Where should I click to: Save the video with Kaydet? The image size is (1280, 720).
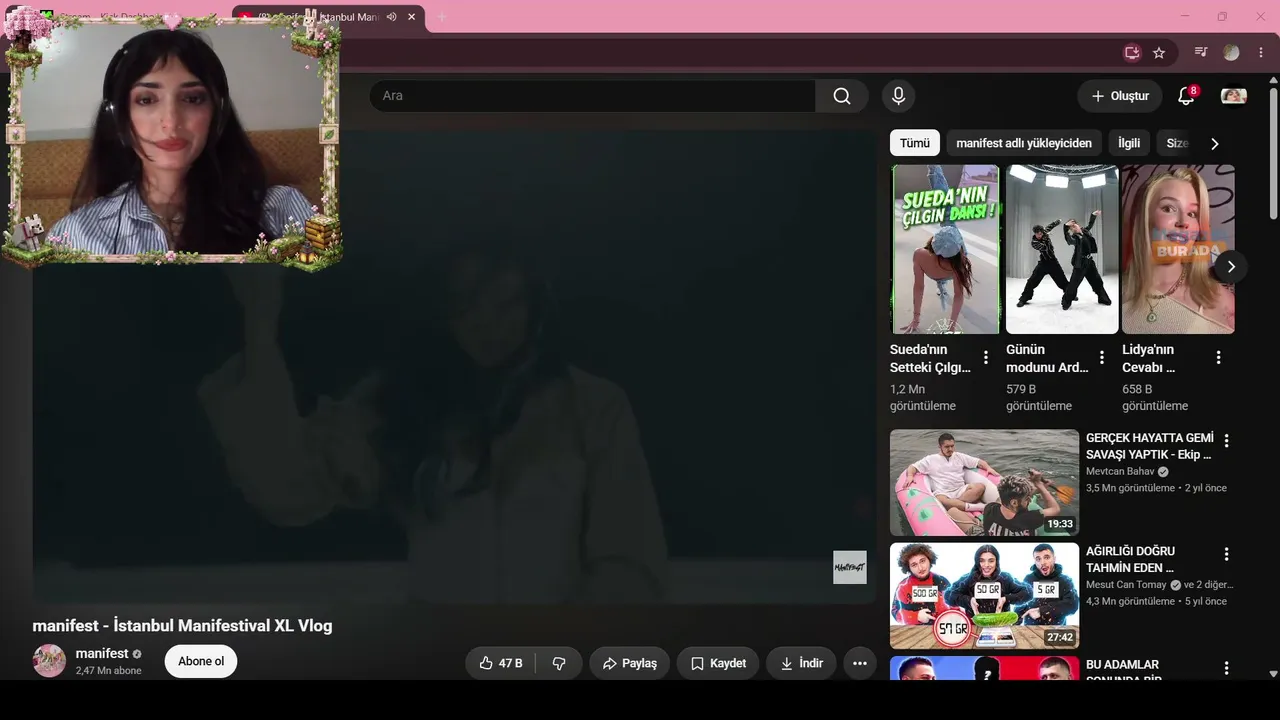[718, 663]
